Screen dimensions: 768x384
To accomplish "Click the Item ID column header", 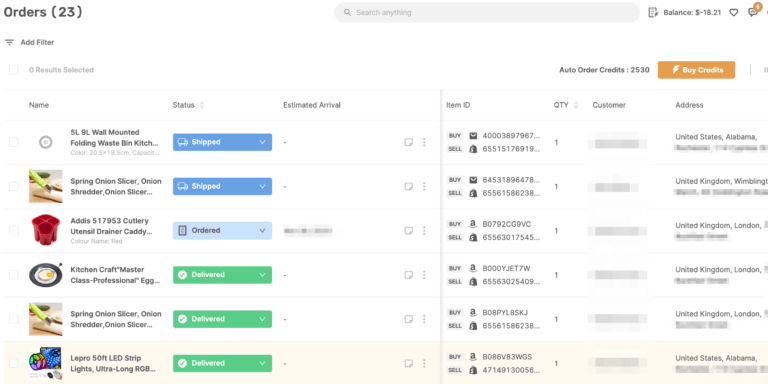I will (458, 105).
